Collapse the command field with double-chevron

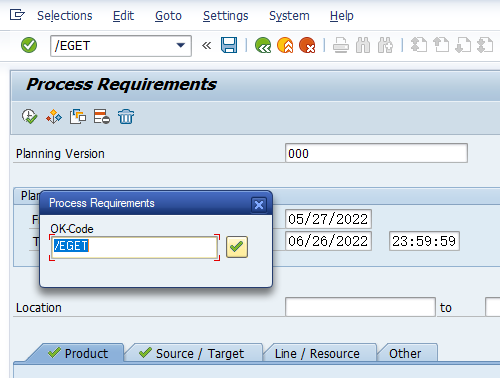pos(207,45)
